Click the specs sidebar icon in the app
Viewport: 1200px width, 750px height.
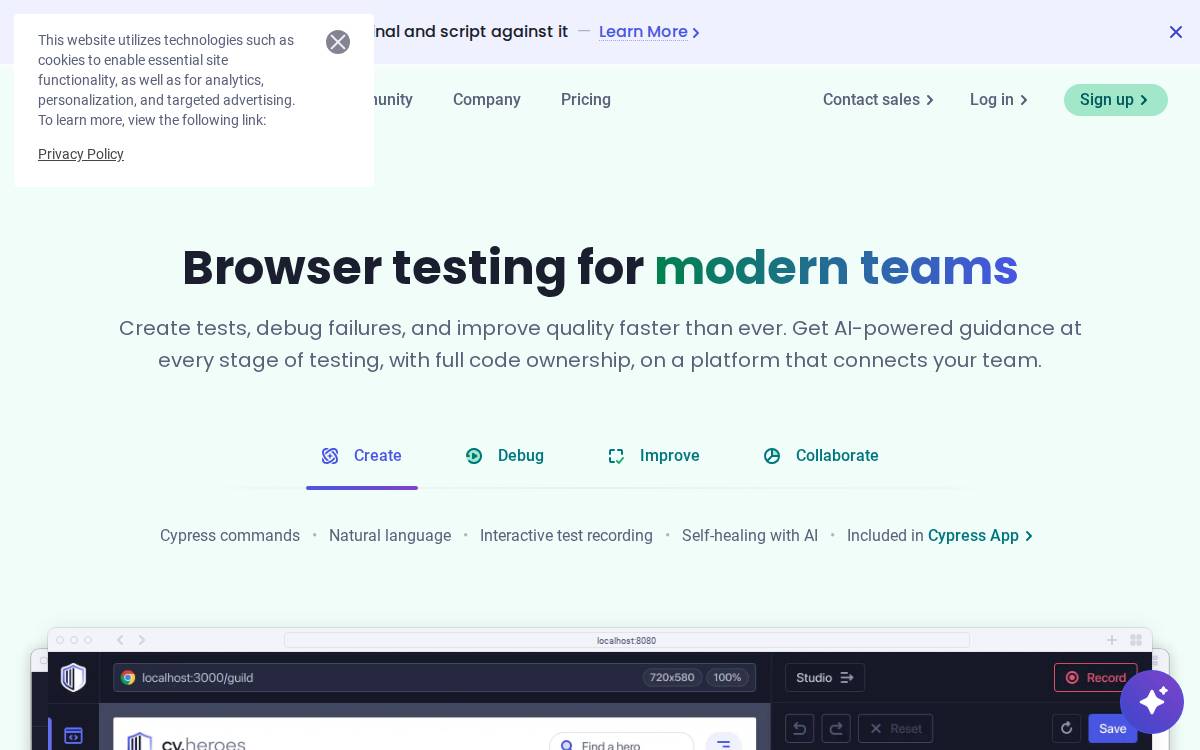pyautogui.click(x=73, y=736)
